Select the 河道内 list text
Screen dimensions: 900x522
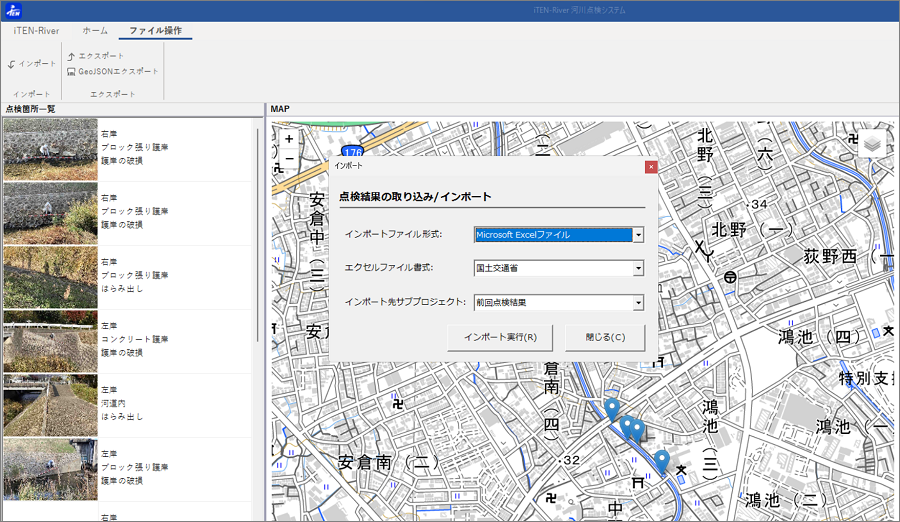pos(113,404)
